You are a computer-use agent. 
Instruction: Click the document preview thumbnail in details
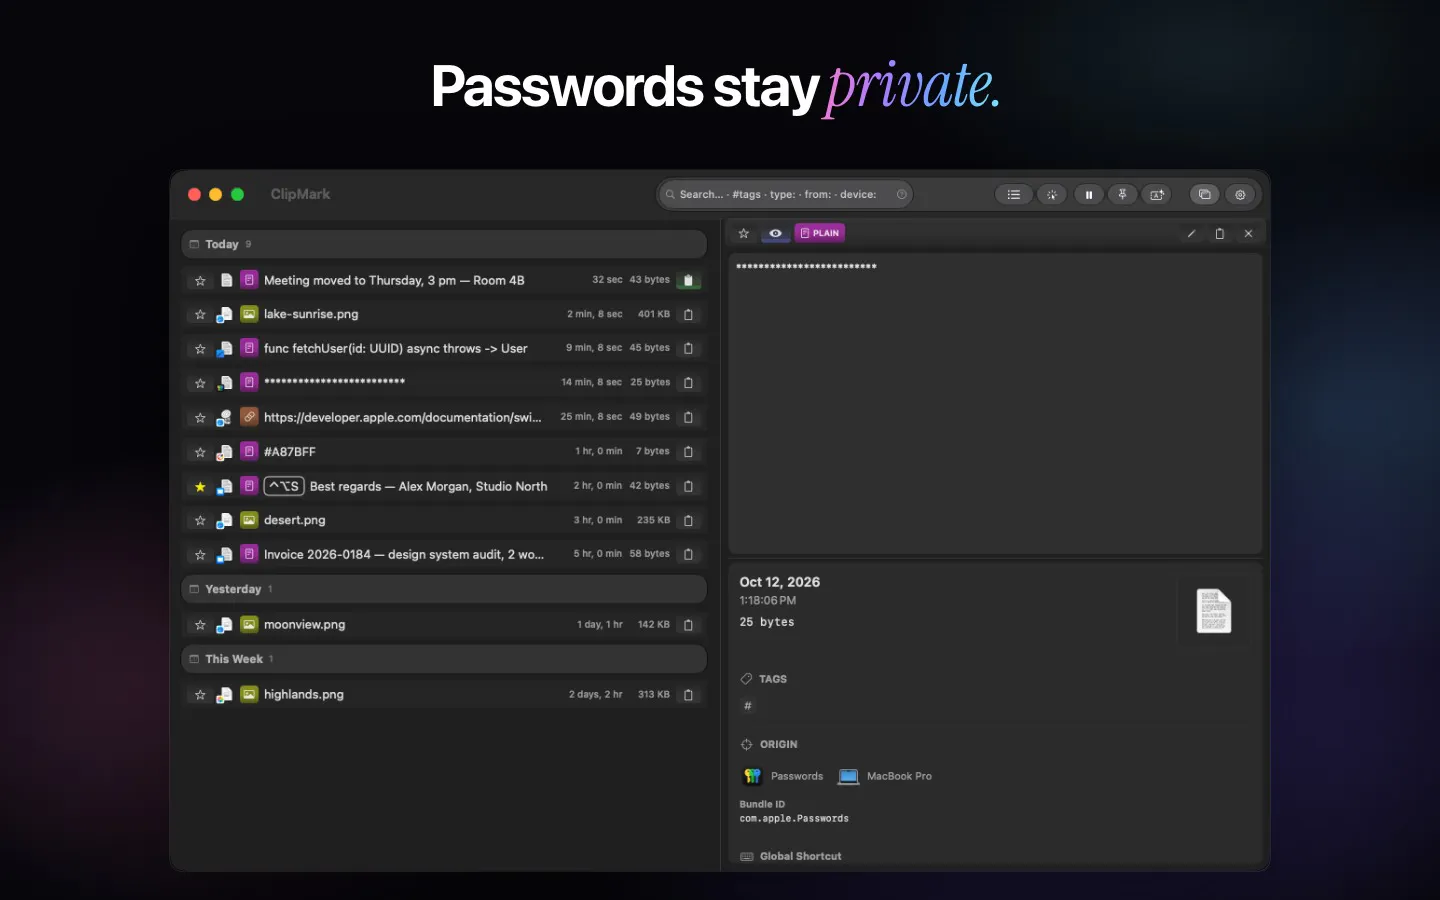pos(1214,611)
